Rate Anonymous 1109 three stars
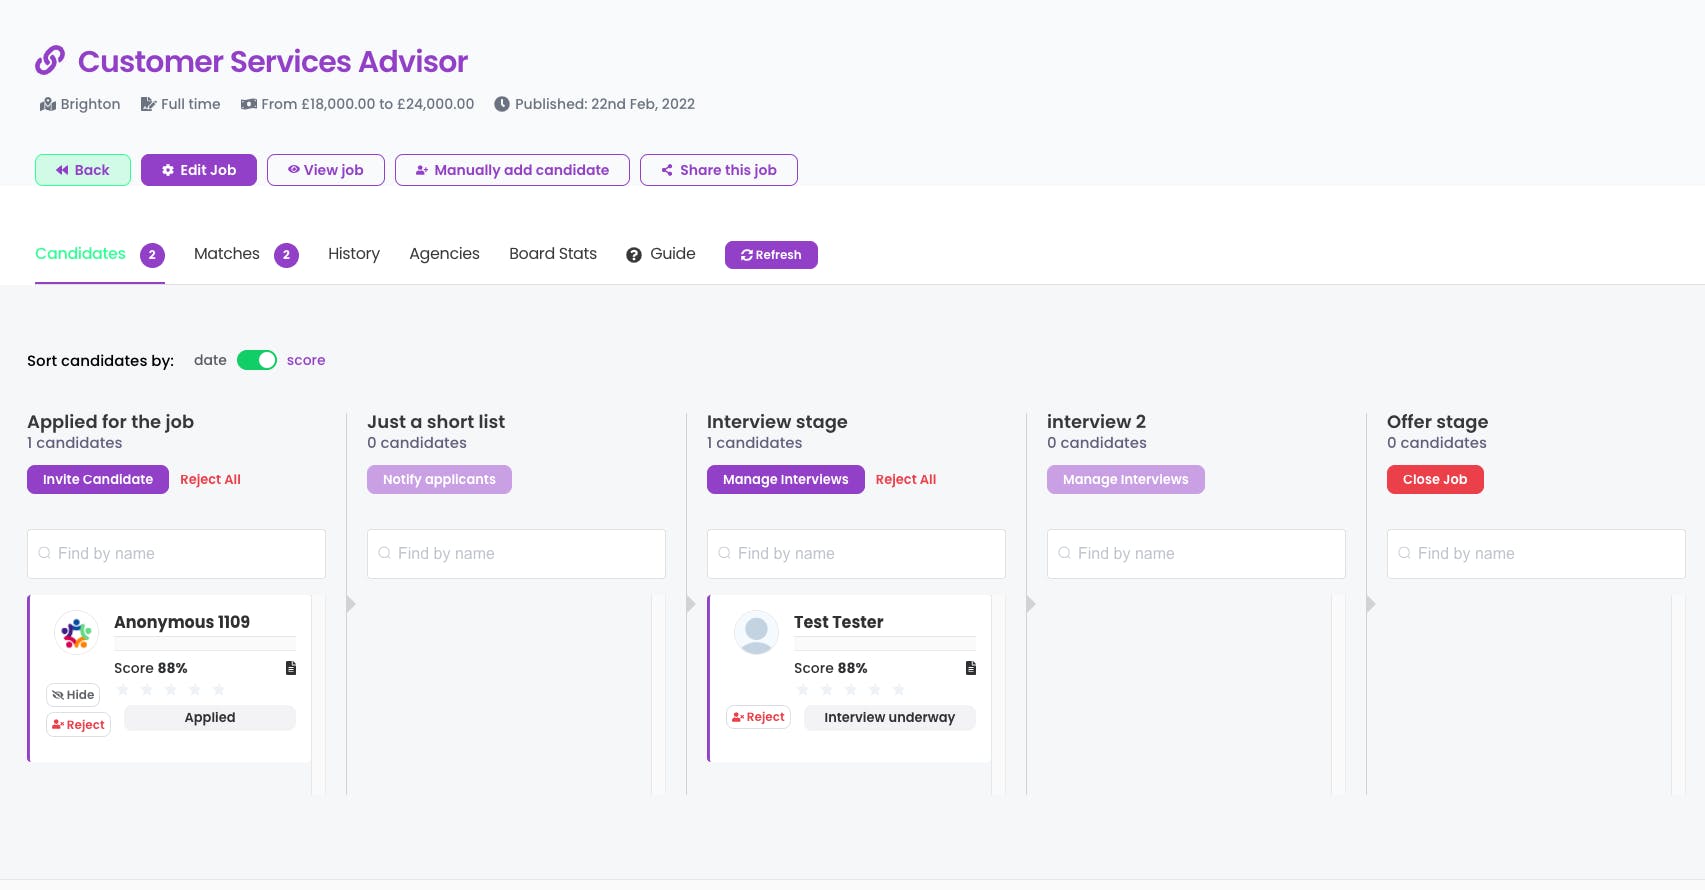Screen dimensions: 1705x890 point(171,690)
